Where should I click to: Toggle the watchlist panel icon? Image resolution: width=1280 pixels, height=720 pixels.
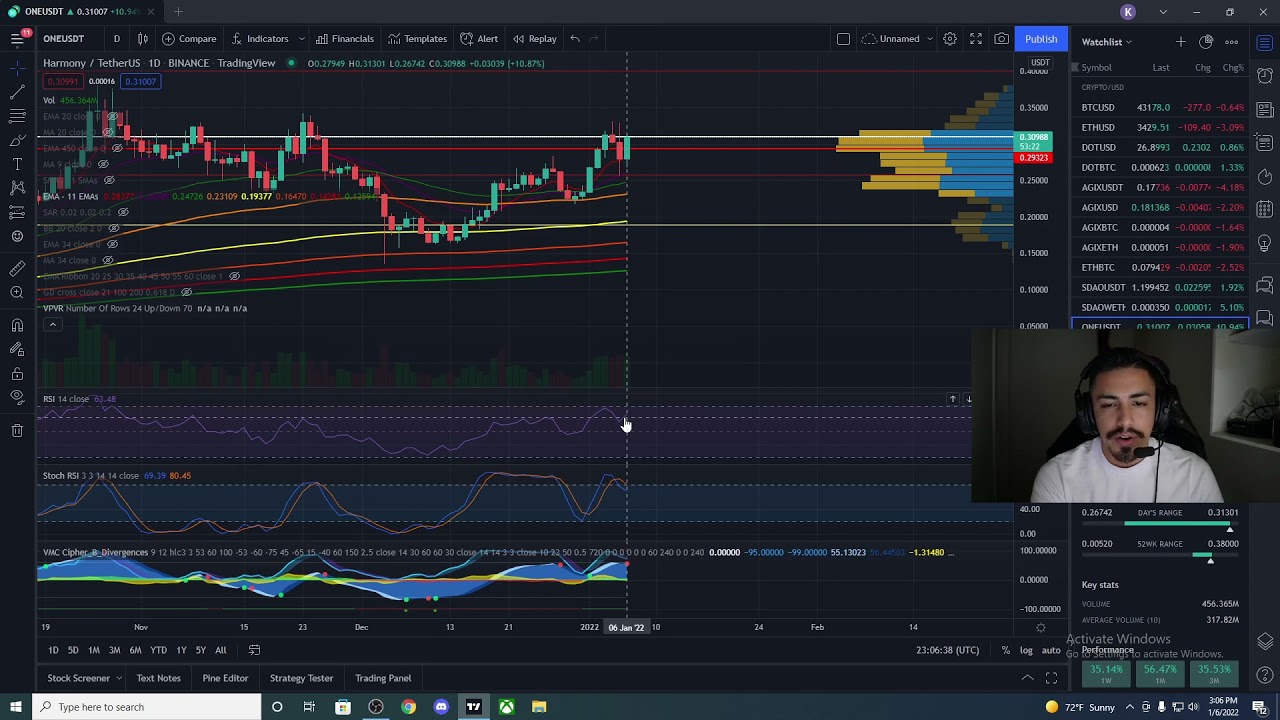pyautogui.click(x=1265, y=42)
